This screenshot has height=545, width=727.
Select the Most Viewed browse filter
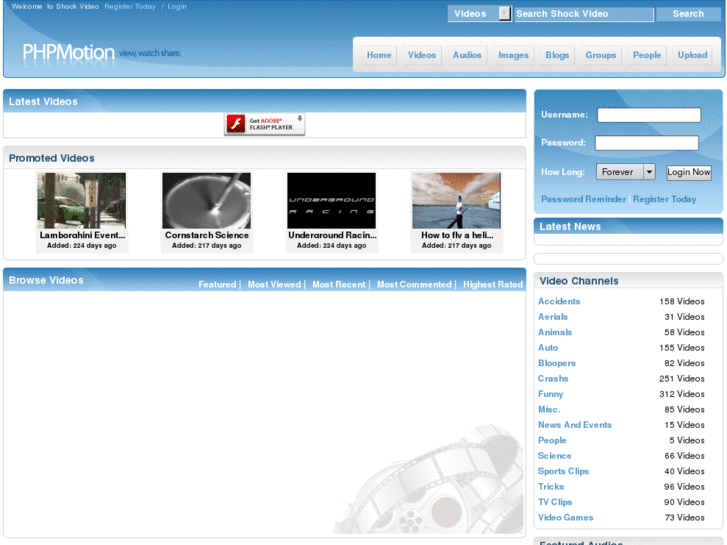coord(274,284)
